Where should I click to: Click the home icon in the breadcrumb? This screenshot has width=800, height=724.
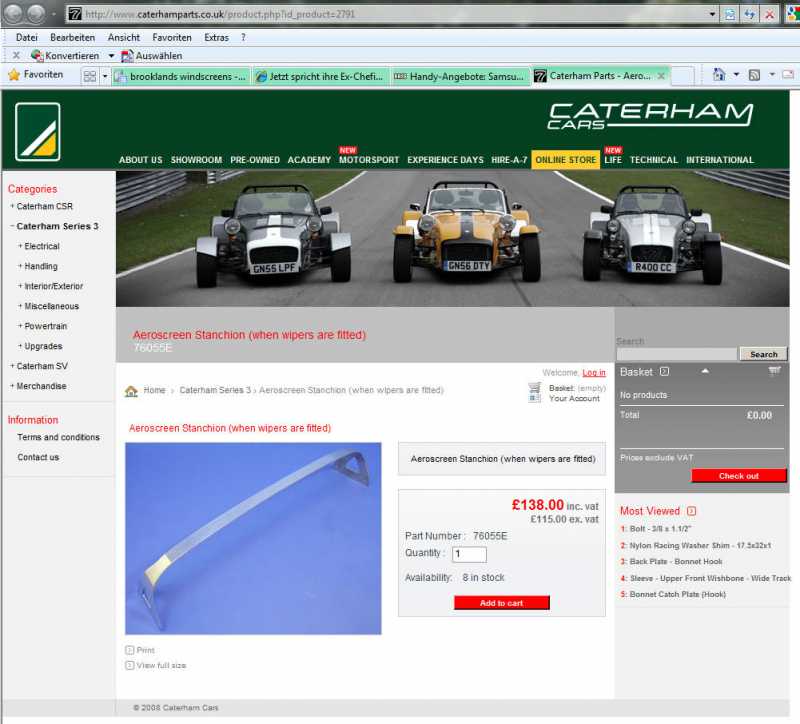coord(131,391)
